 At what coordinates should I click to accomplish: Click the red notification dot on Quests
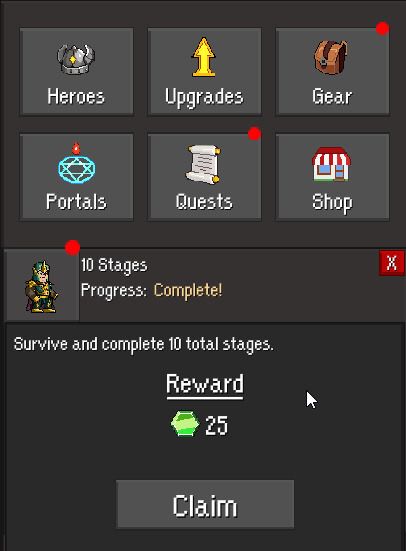[254, 134]
